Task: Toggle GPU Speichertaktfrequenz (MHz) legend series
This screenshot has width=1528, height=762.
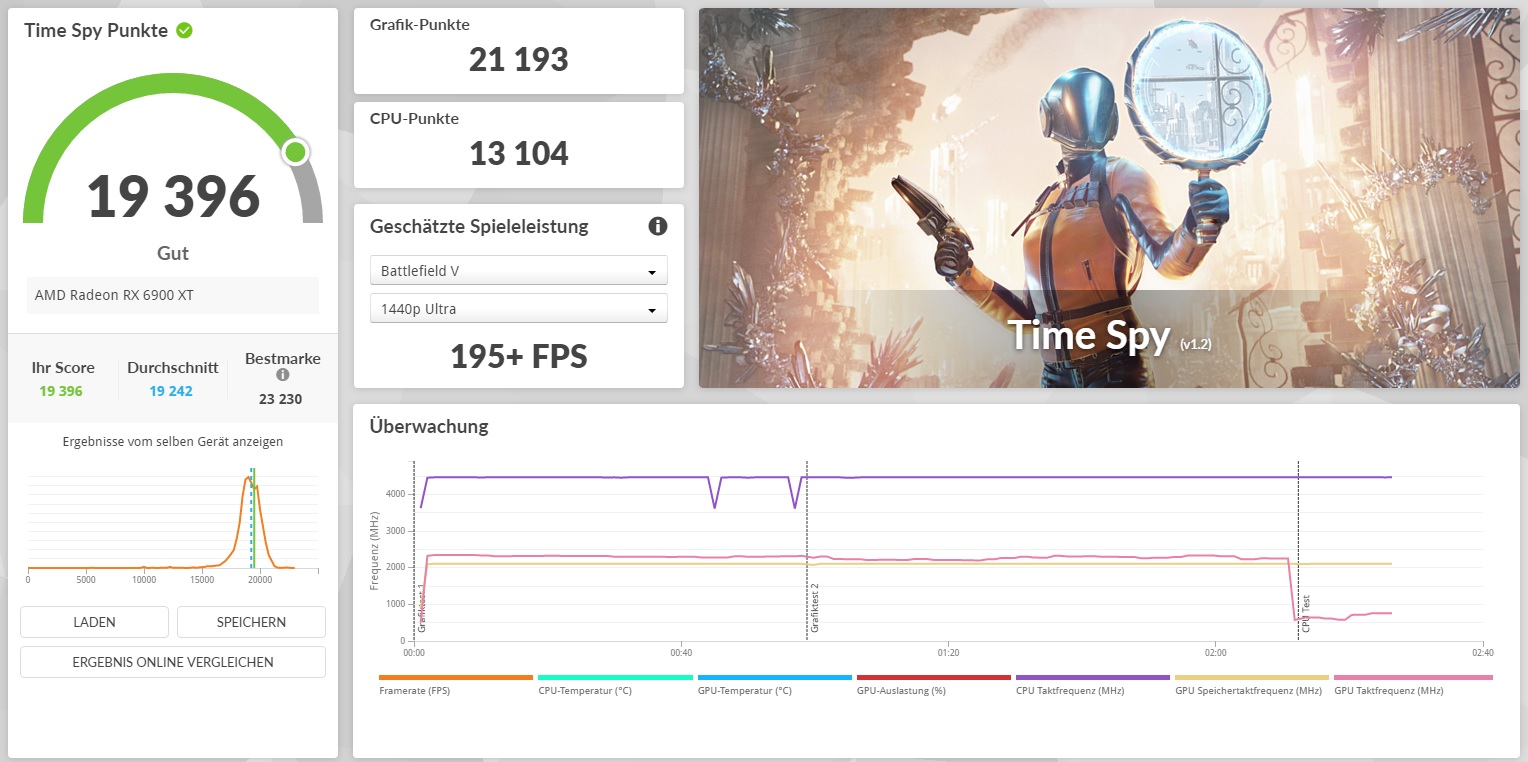Action: (1251, 685)
